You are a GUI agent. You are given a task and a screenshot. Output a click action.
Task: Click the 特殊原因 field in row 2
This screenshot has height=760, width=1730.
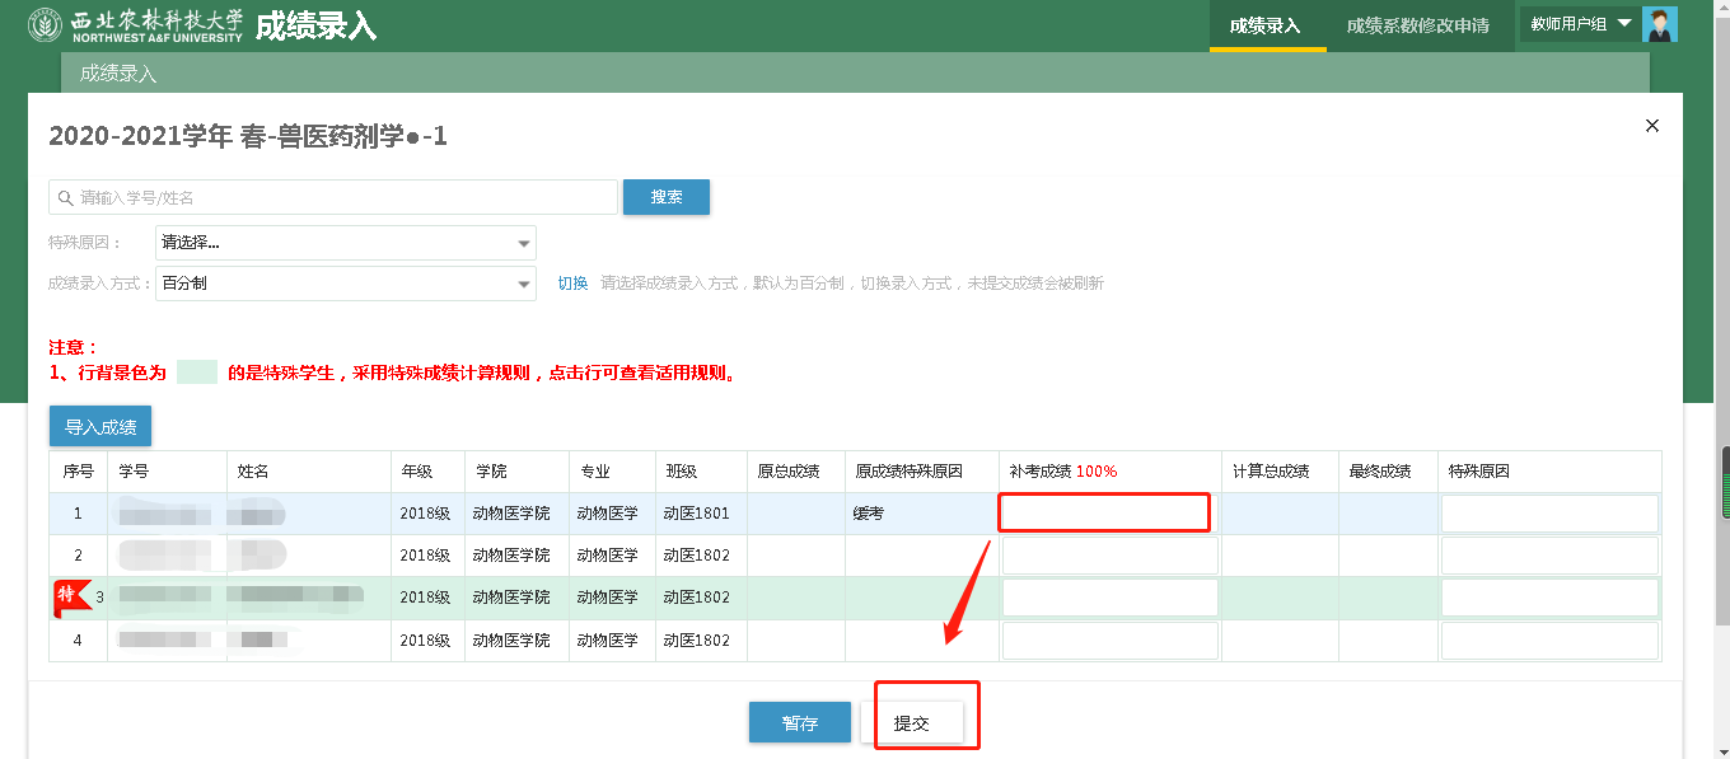point(1549,556)
